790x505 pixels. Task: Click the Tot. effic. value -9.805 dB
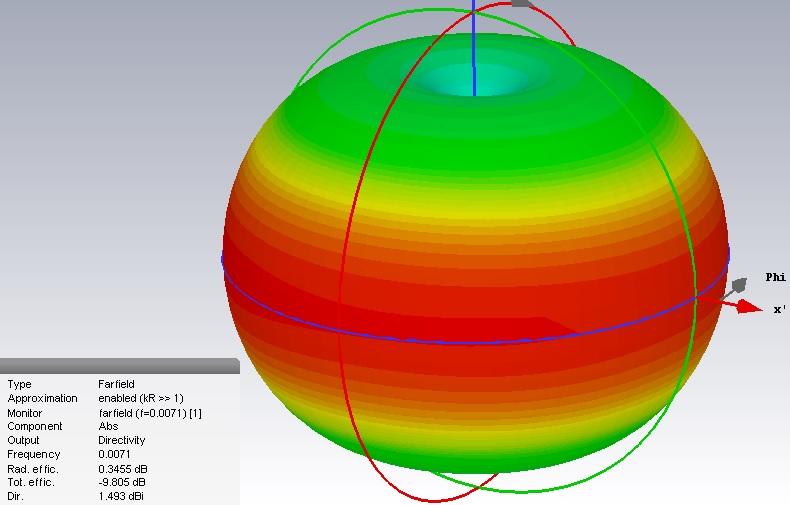point(122,482)
